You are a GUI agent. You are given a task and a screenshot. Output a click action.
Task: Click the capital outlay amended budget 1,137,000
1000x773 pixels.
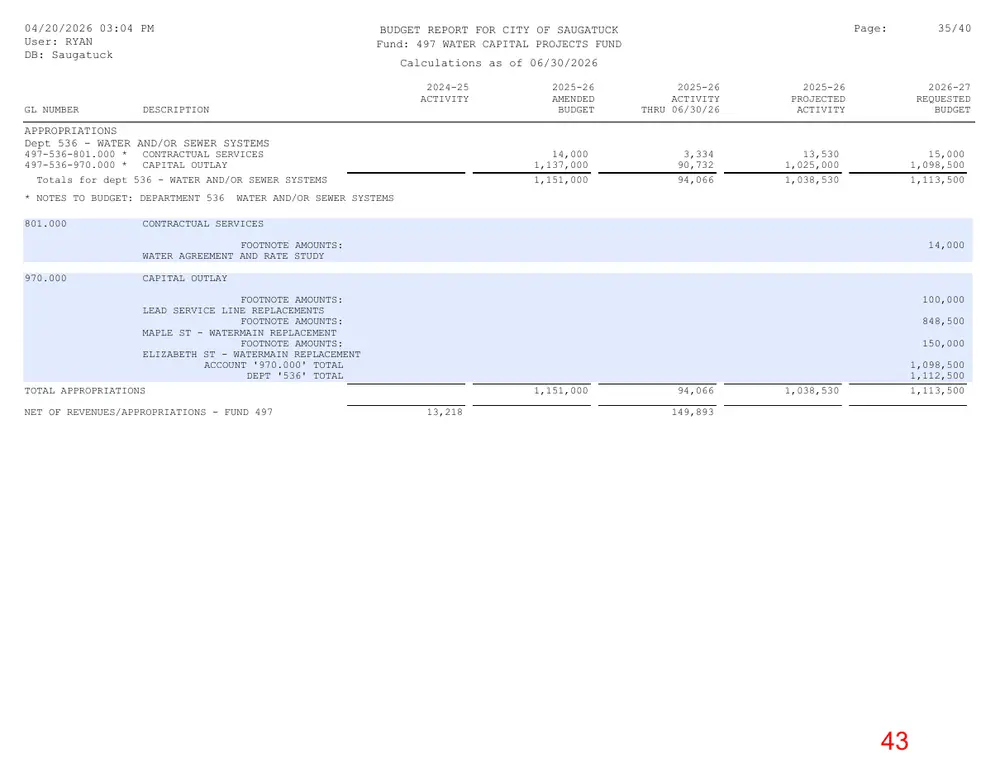561,165
